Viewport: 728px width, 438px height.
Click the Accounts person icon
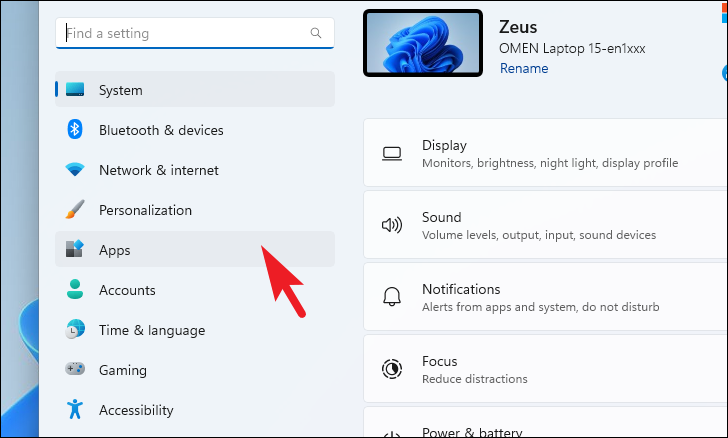[x=75, y=289]
